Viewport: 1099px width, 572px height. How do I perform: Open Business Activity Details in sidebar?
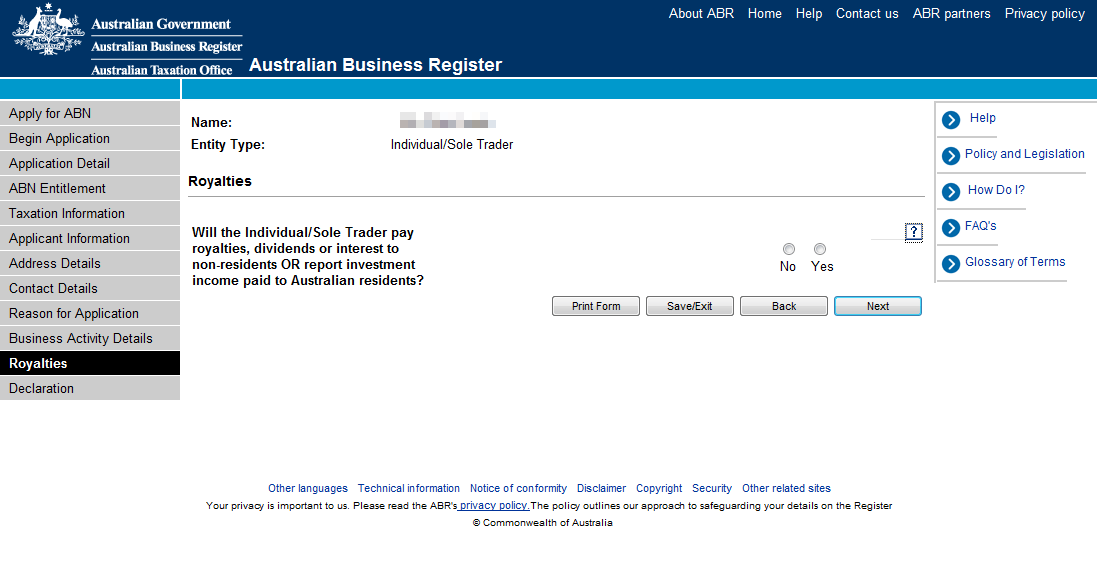click(x=81, y=338)
